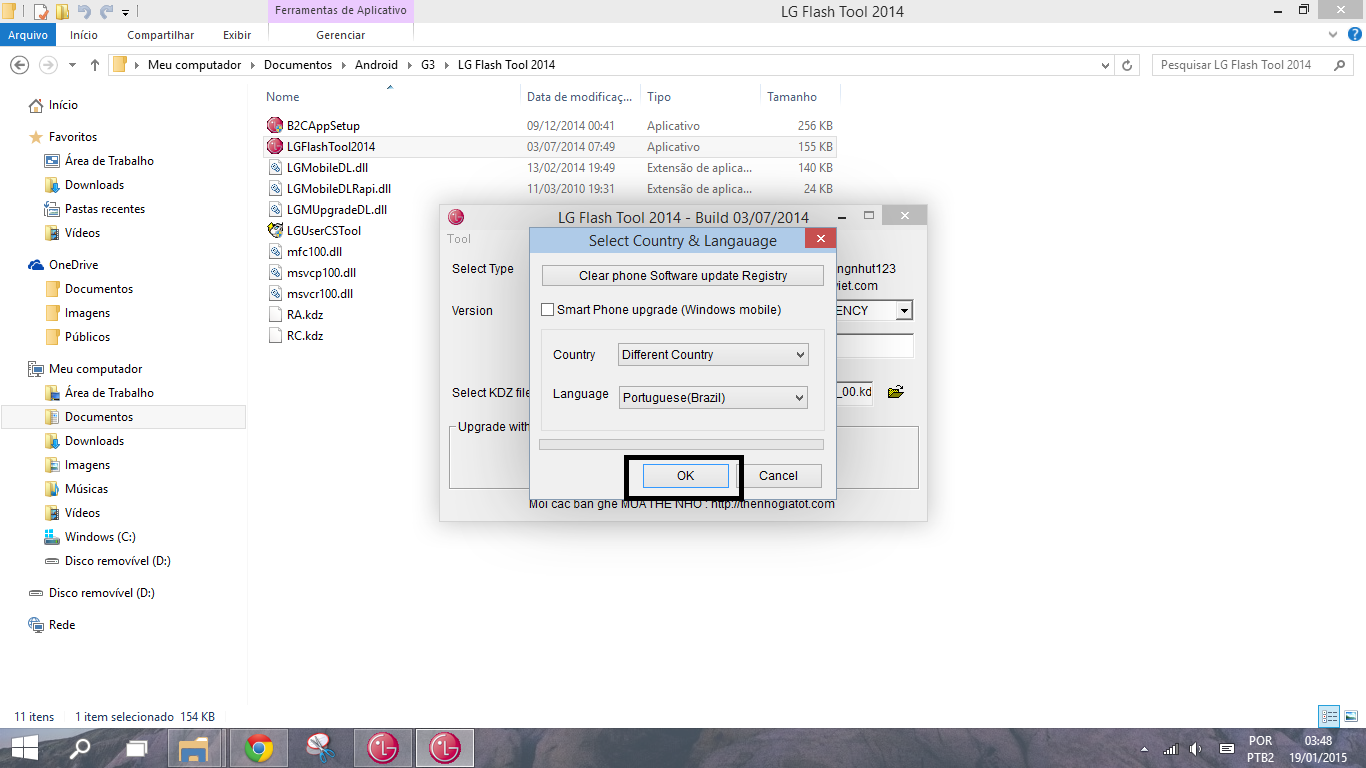
Task: Select the LGUserCSTool file
Action: click(324, 231)
